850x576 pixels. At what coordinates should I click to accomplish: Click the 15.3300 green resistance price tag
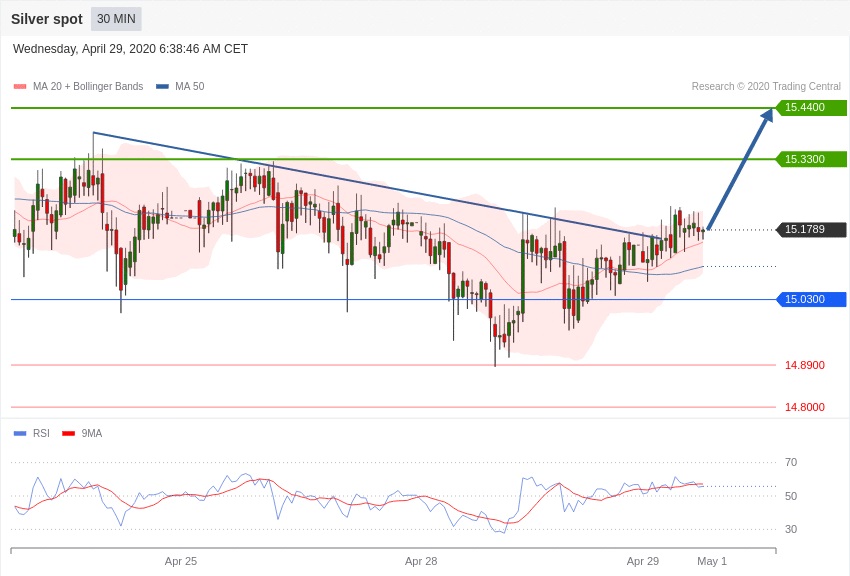(812, 159)
